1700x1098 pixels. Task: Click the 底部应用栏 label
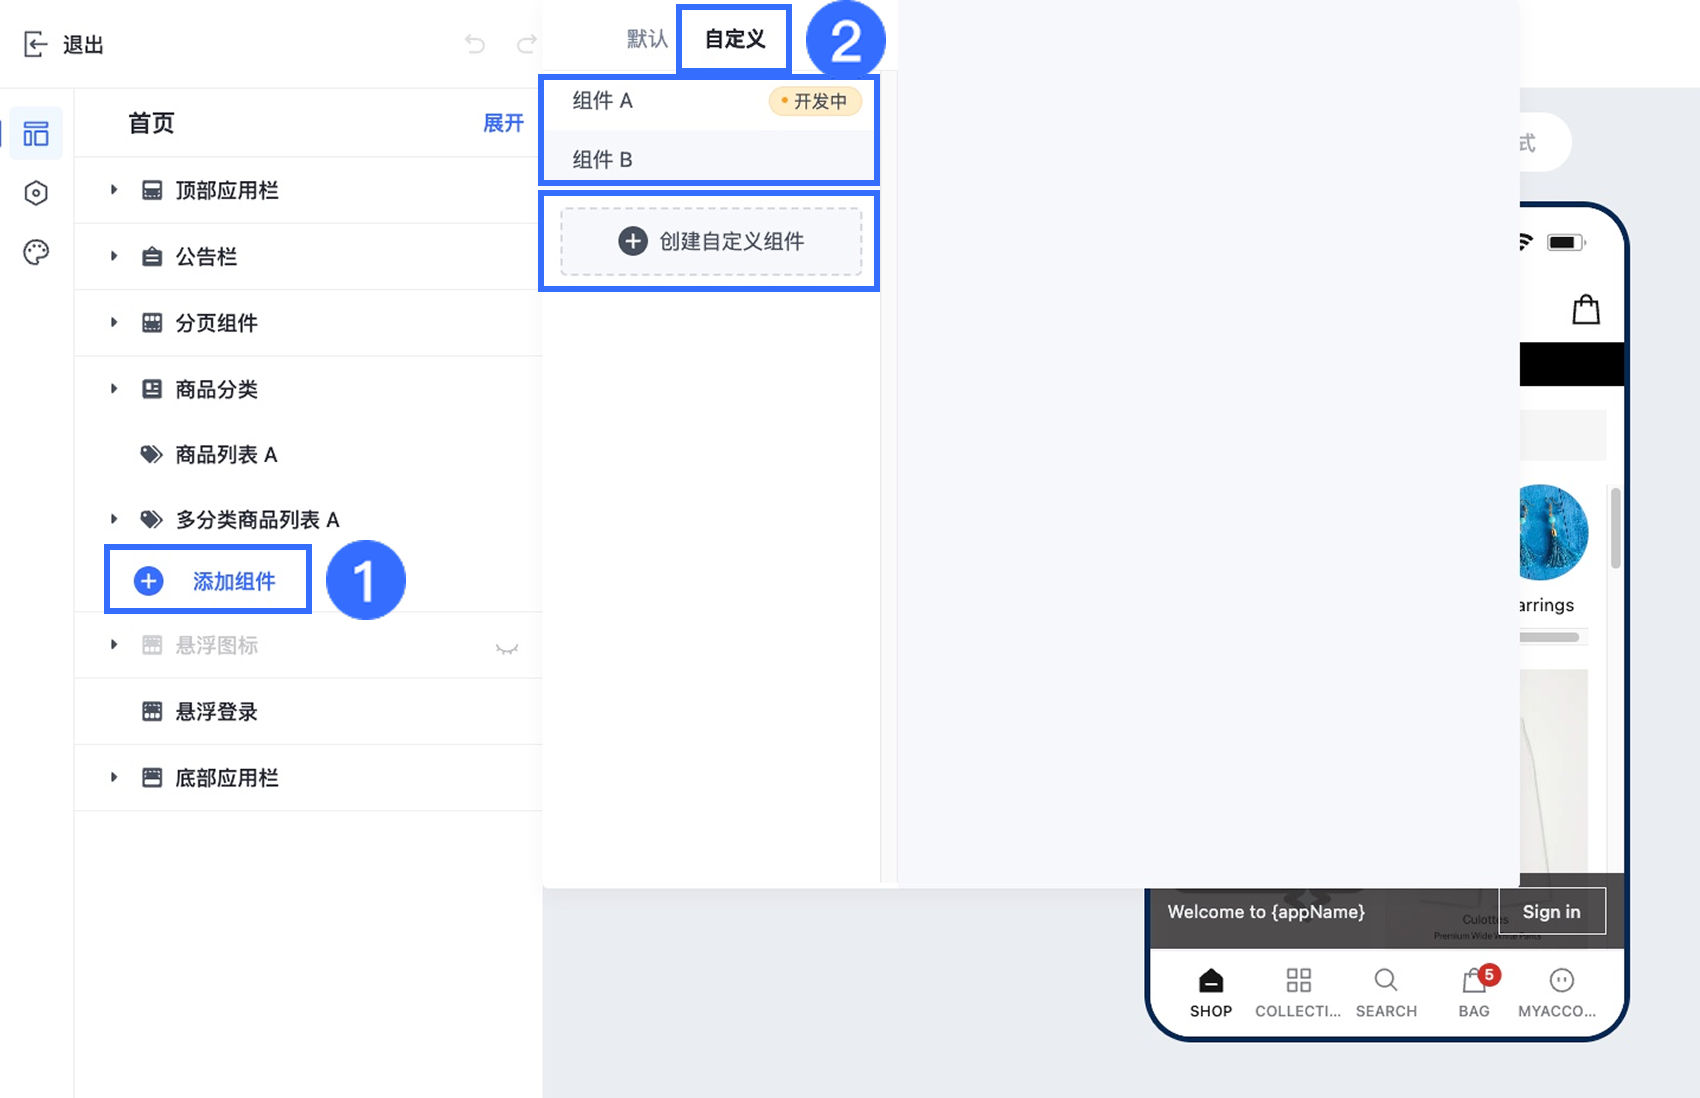[227, 778]
